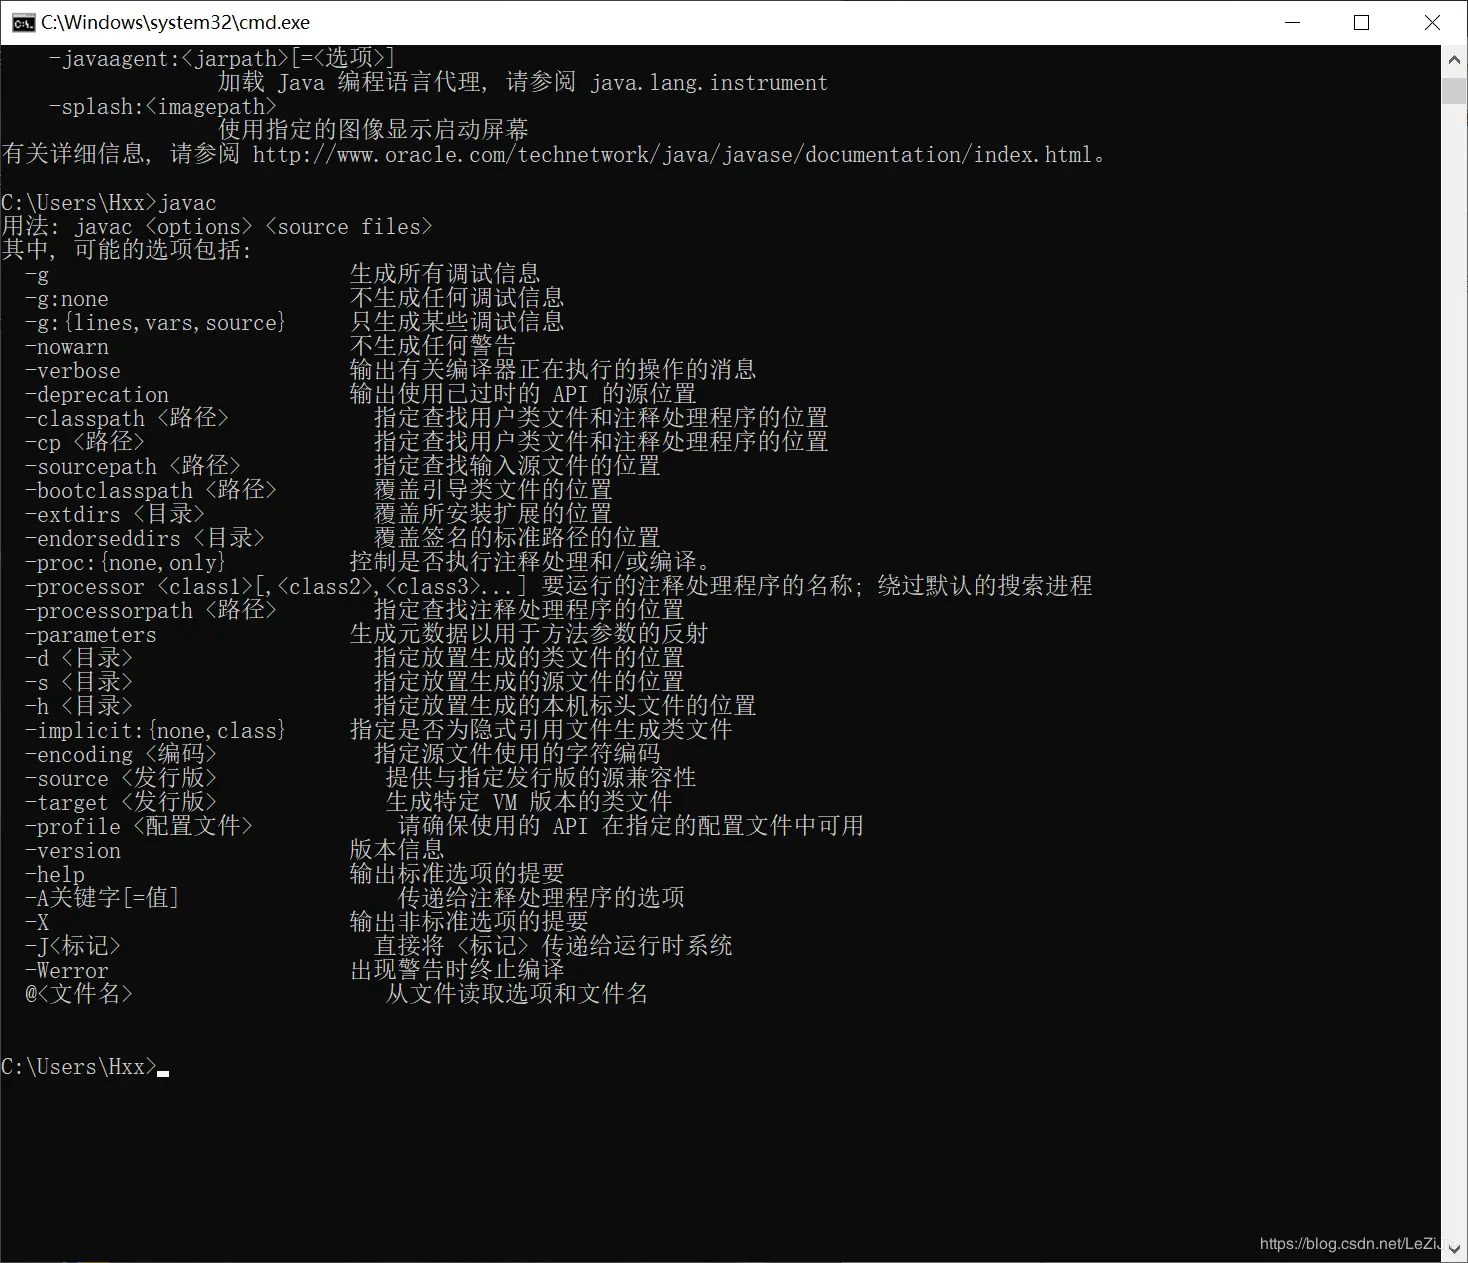Click the '-proc:{none,only}' option
The image size is (1468, 1263).
pyautogui.click(x=126, y=563)
